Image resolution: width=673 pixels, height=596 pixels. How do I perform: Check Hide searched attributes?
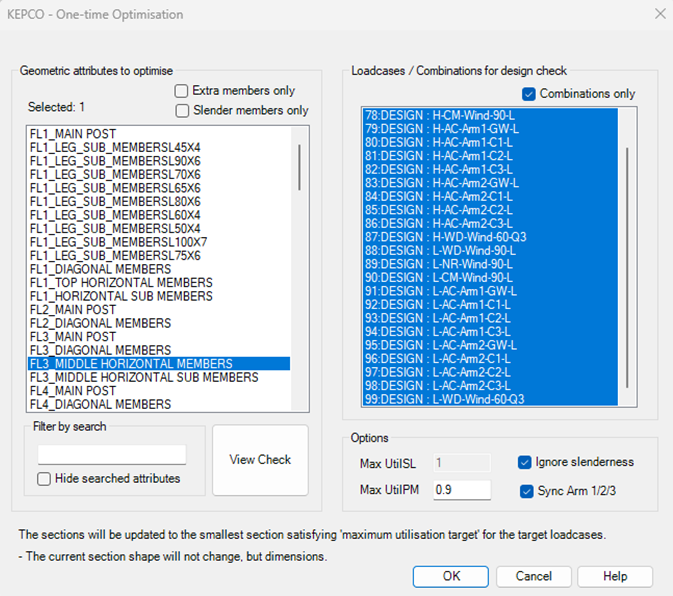pyautogui.click(x=45, y=479)
